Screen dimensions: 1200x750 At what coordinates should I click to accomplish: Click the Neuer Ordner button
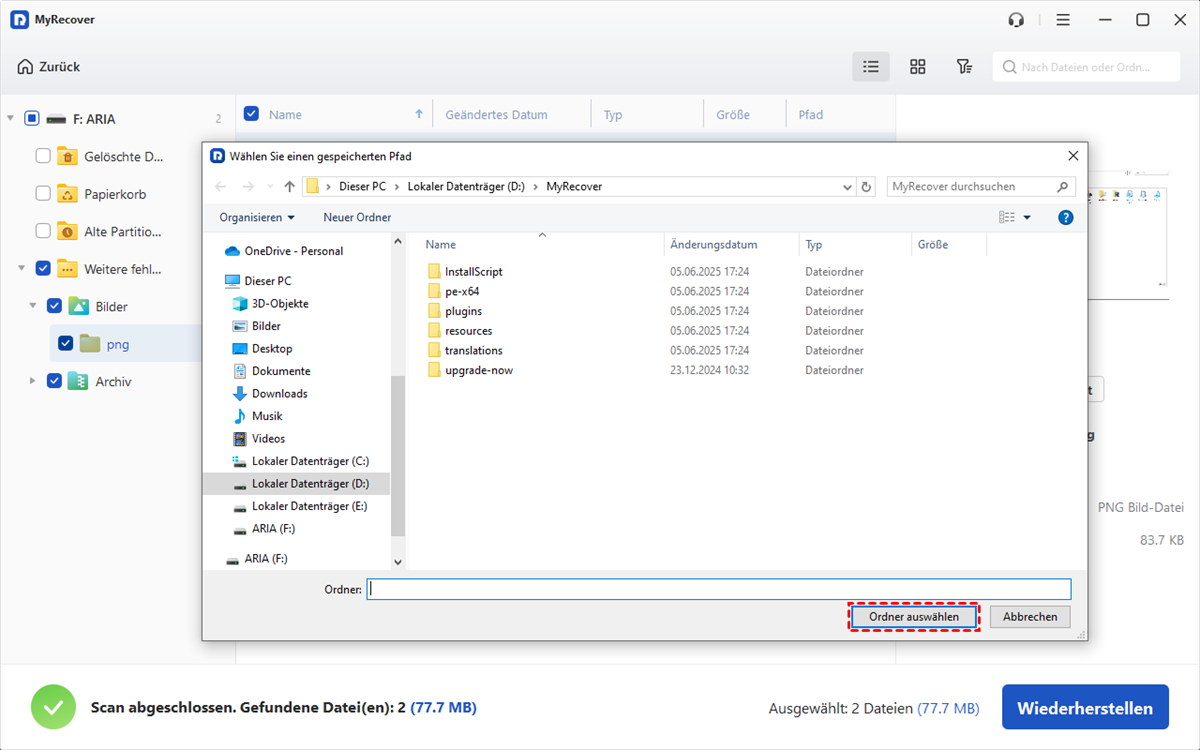tap(357, 217)
